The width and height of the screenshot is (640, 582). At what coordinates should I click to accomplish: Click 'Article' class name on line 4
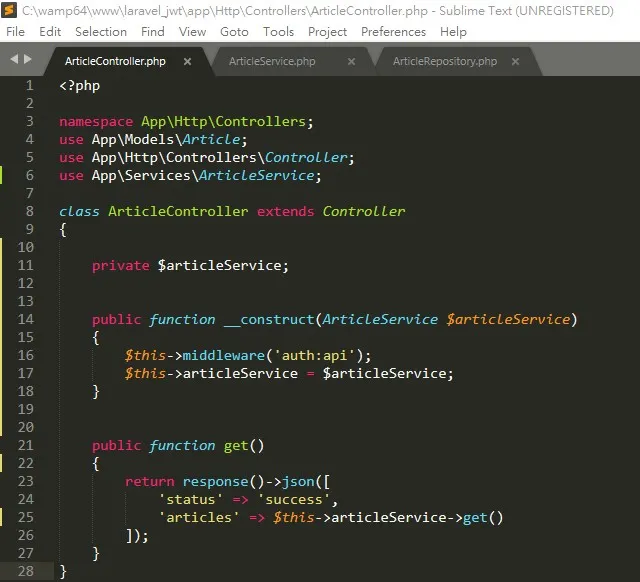(x=211, y=140)
